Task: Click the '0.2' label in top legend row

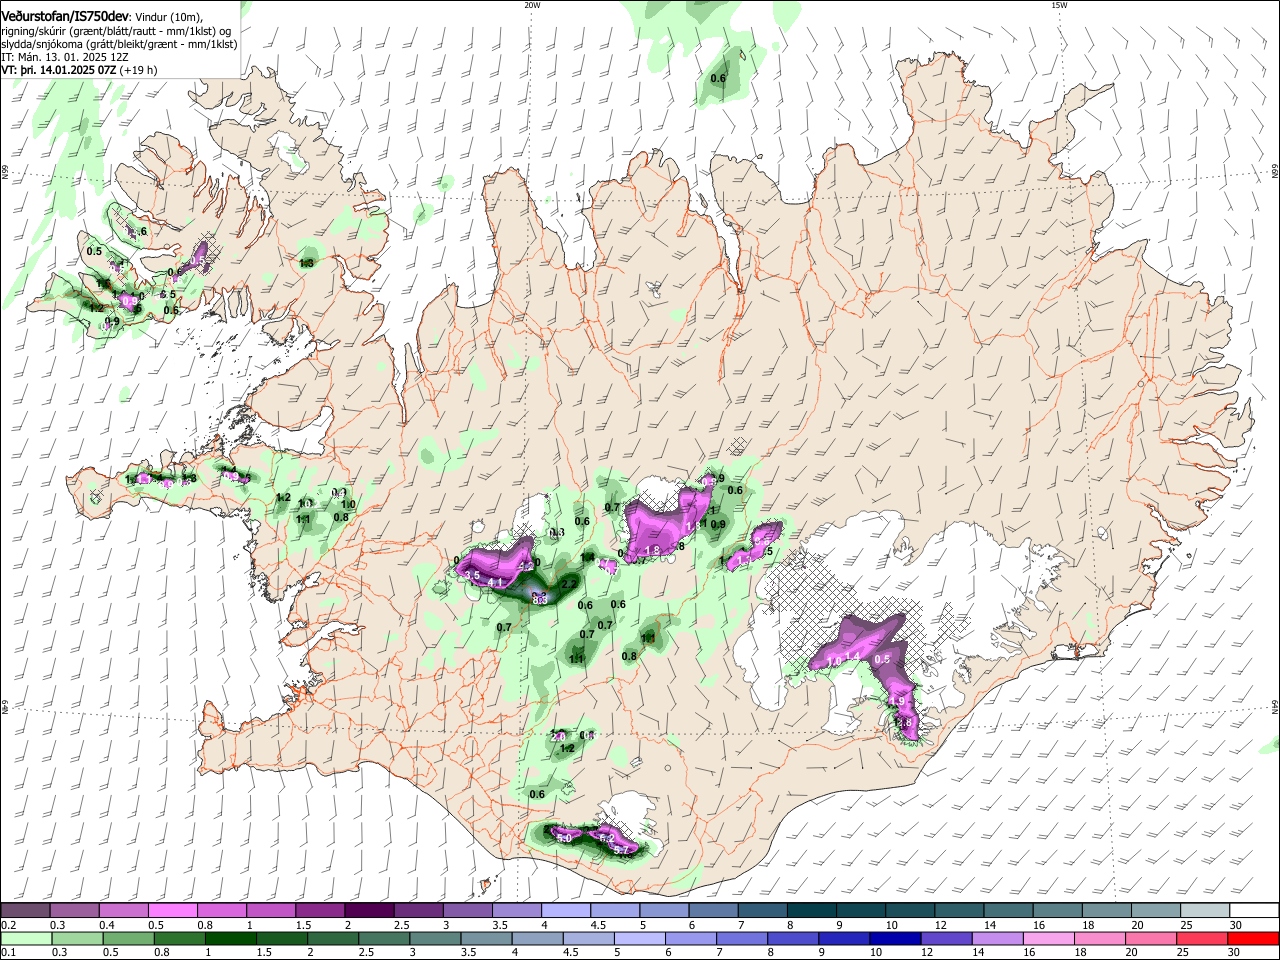Action: (9, 925)
